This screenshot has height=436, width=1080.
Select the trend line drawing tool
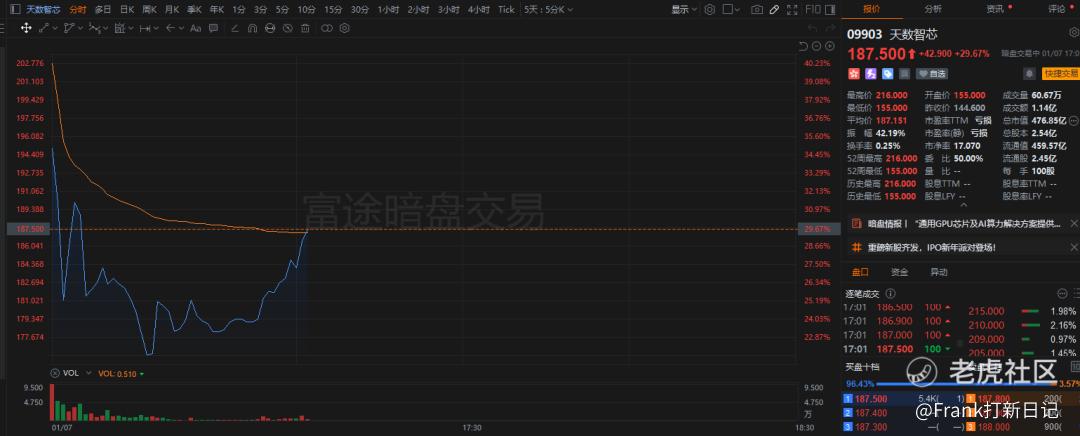click(x=43, y=28)
